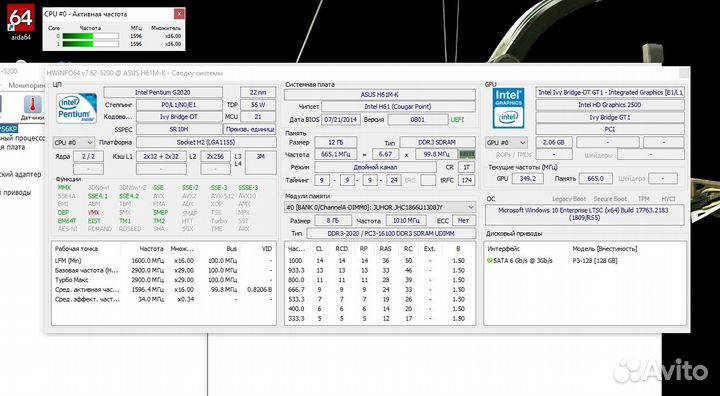Click the 665.1 МГц memory frequency field
The width and height of the screenshot is (720, 396).
tap(336, 154)
